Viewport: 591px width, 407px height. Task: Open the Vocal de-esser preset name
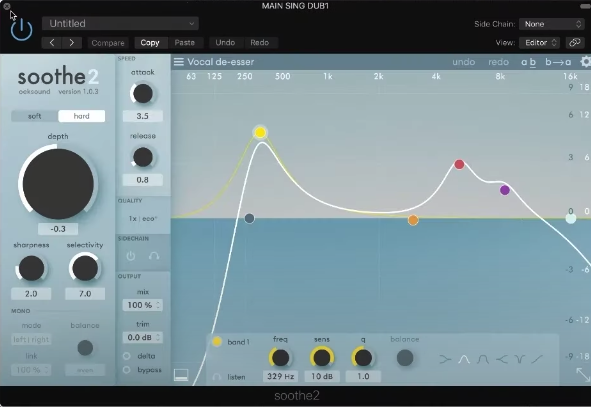(221, 62)
